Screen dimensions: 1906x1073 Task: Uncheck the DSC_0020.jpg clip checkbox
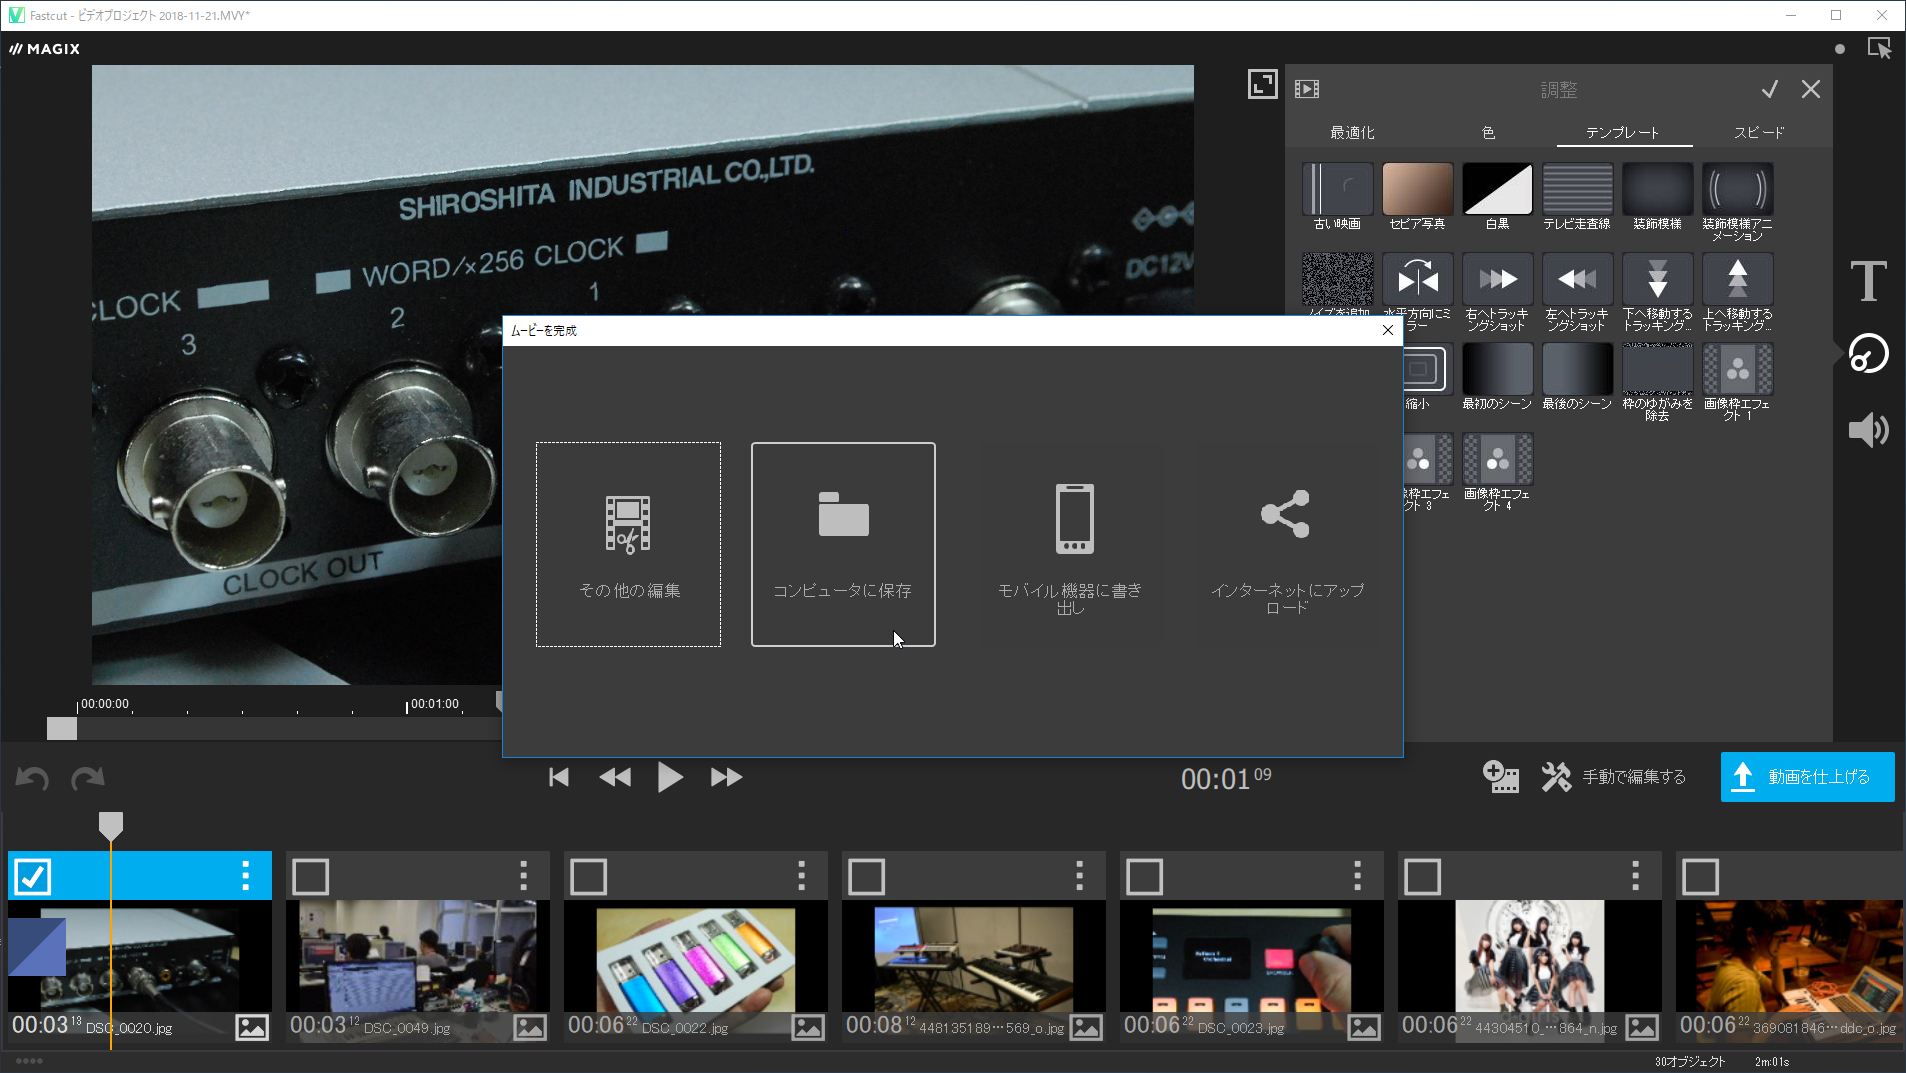point(33,877)
